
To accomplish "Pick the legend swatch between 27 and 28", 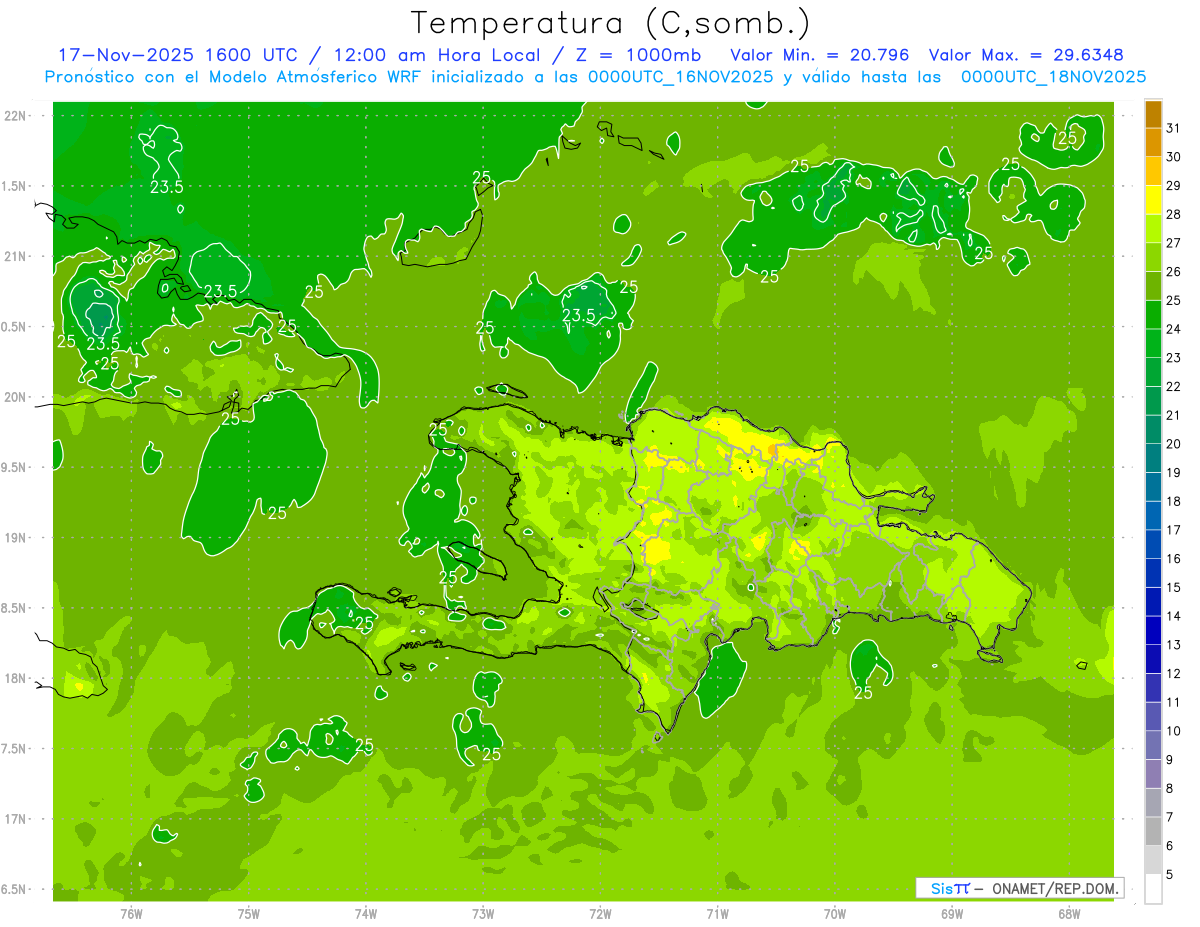I will tap(1153, 228).
